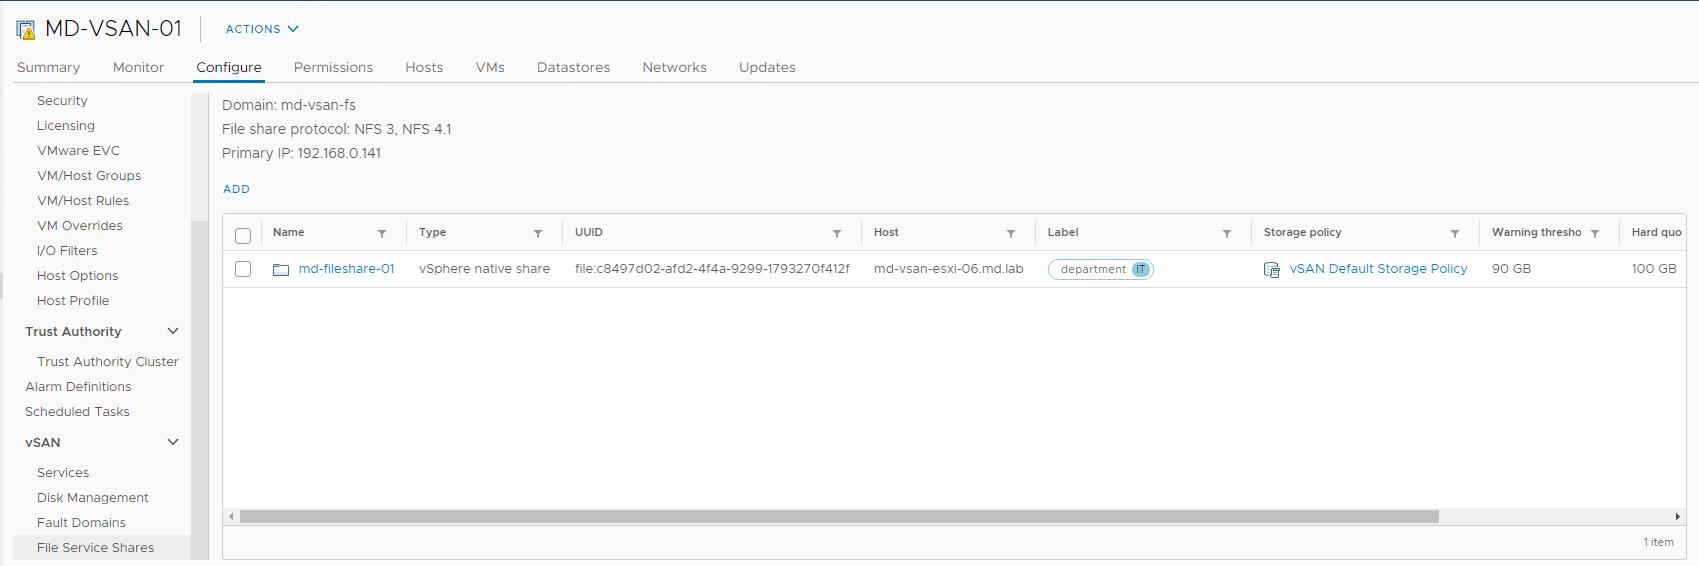The image size is (1699, 566).
Task: Click the table horizontal scrollbar thumb
Action: tap(839, 517)
